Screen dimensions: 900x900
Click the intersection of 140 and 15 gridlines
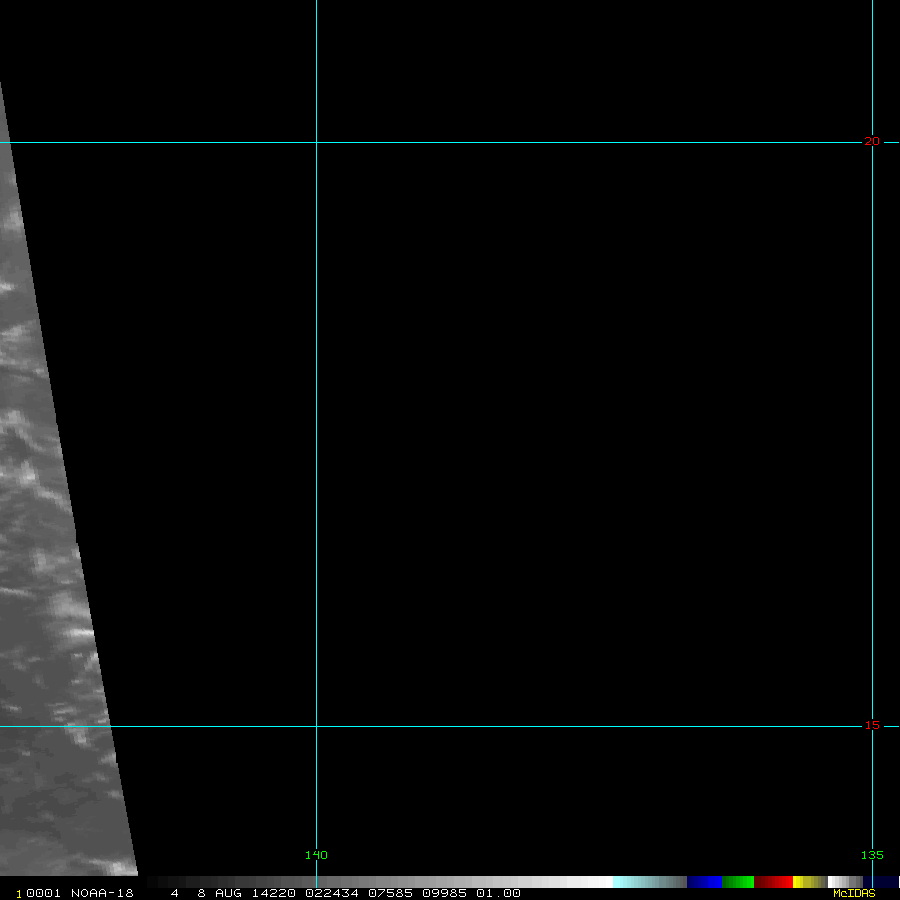click(316, 726)
